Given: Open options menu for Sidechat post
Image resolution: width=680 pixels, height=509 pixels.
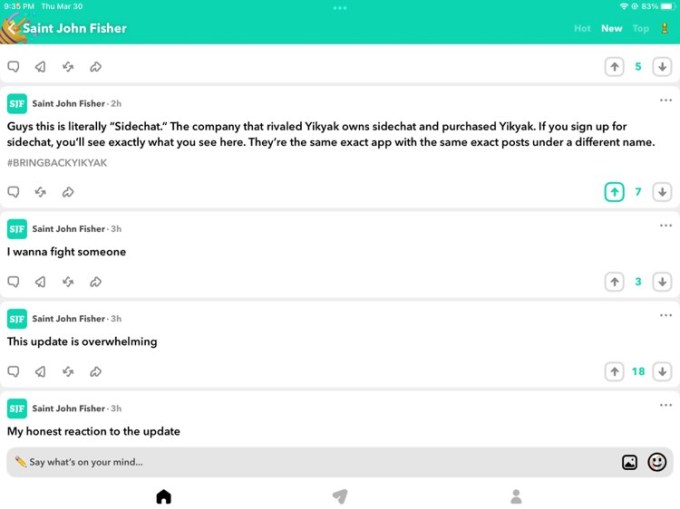Looking at the screenshot, I should tap(666, 100).
